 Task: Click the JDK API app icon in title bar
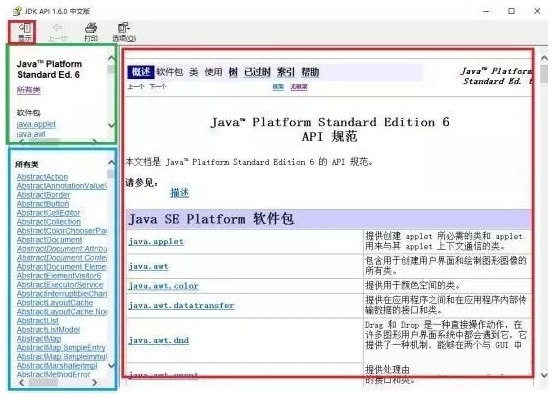click(x=17, y=11)
